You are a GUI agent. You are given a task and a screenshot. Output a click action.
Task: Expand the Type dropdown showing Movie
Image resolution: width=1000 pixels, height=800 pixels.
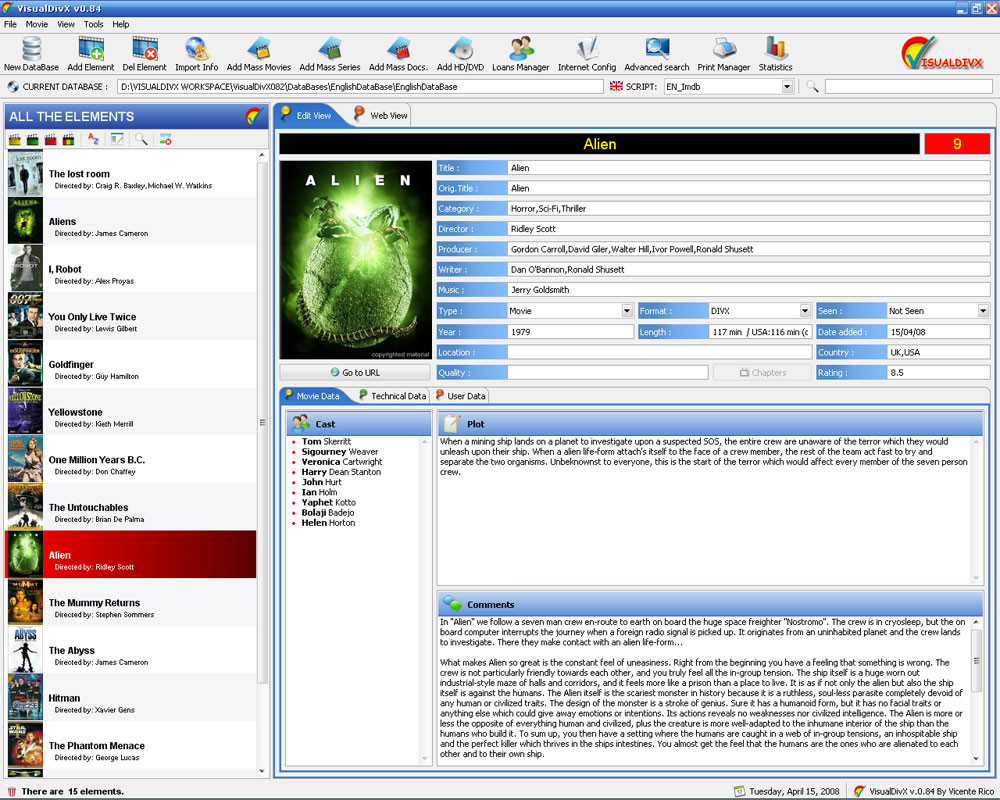(627, 311)
